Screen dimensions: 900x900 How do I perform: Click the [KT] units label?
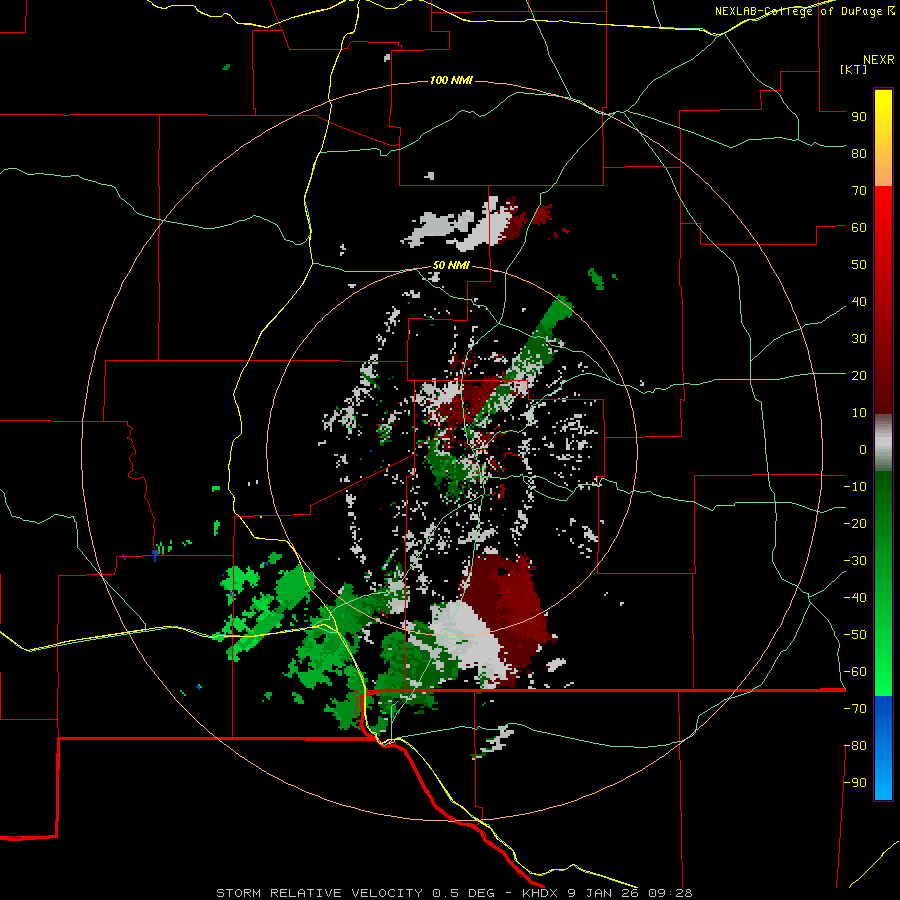[x=853, y=69]
